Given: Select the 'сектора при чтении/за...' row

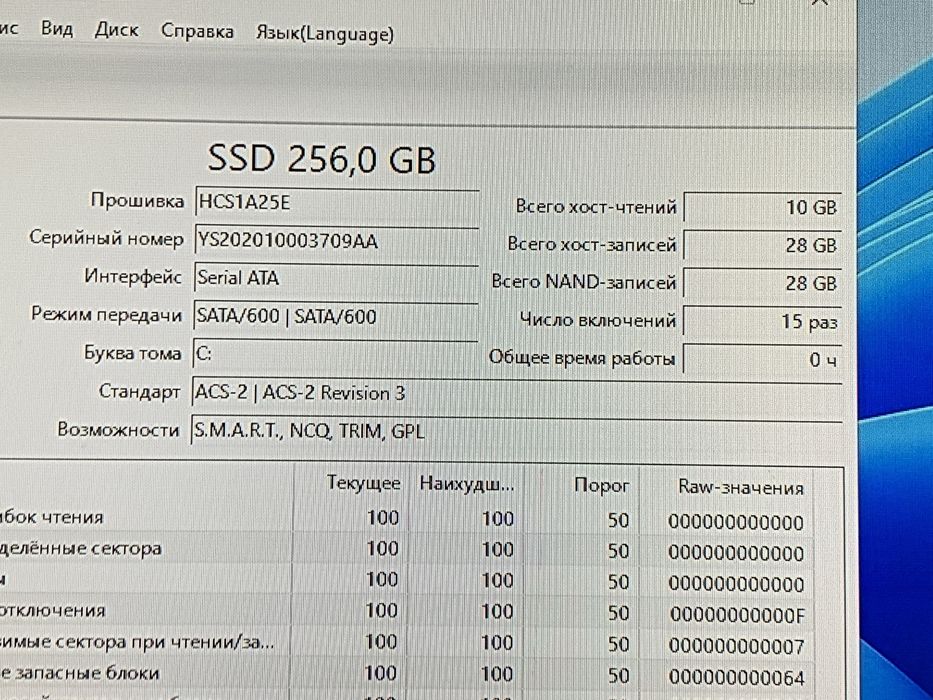Looking at the screenshot, I should (406, 643).
